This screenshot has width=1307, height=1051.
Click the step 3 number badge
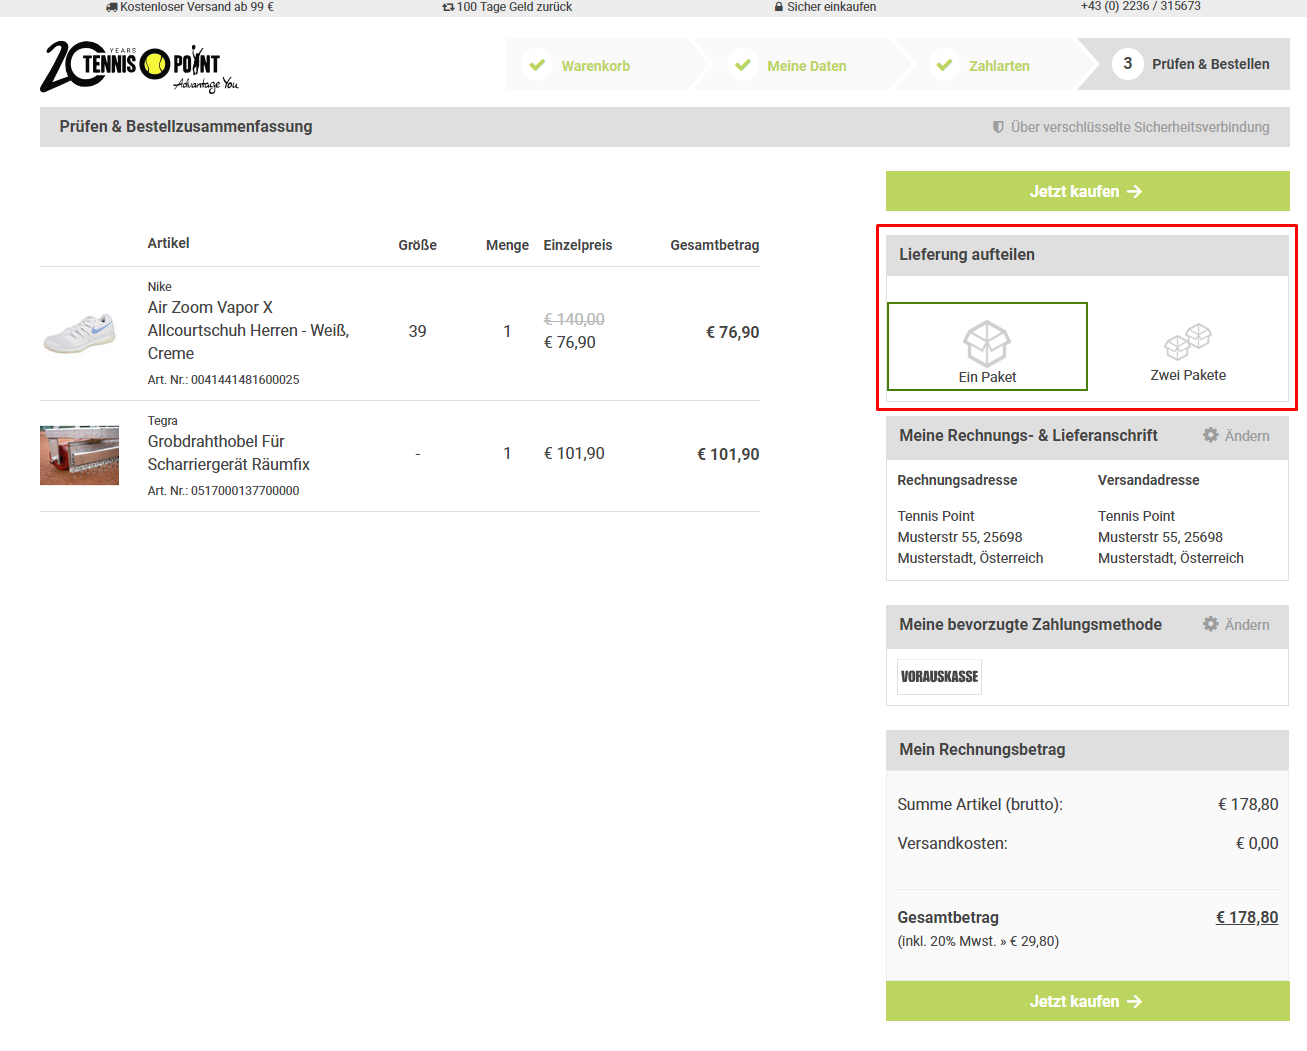coord(1127,64)
